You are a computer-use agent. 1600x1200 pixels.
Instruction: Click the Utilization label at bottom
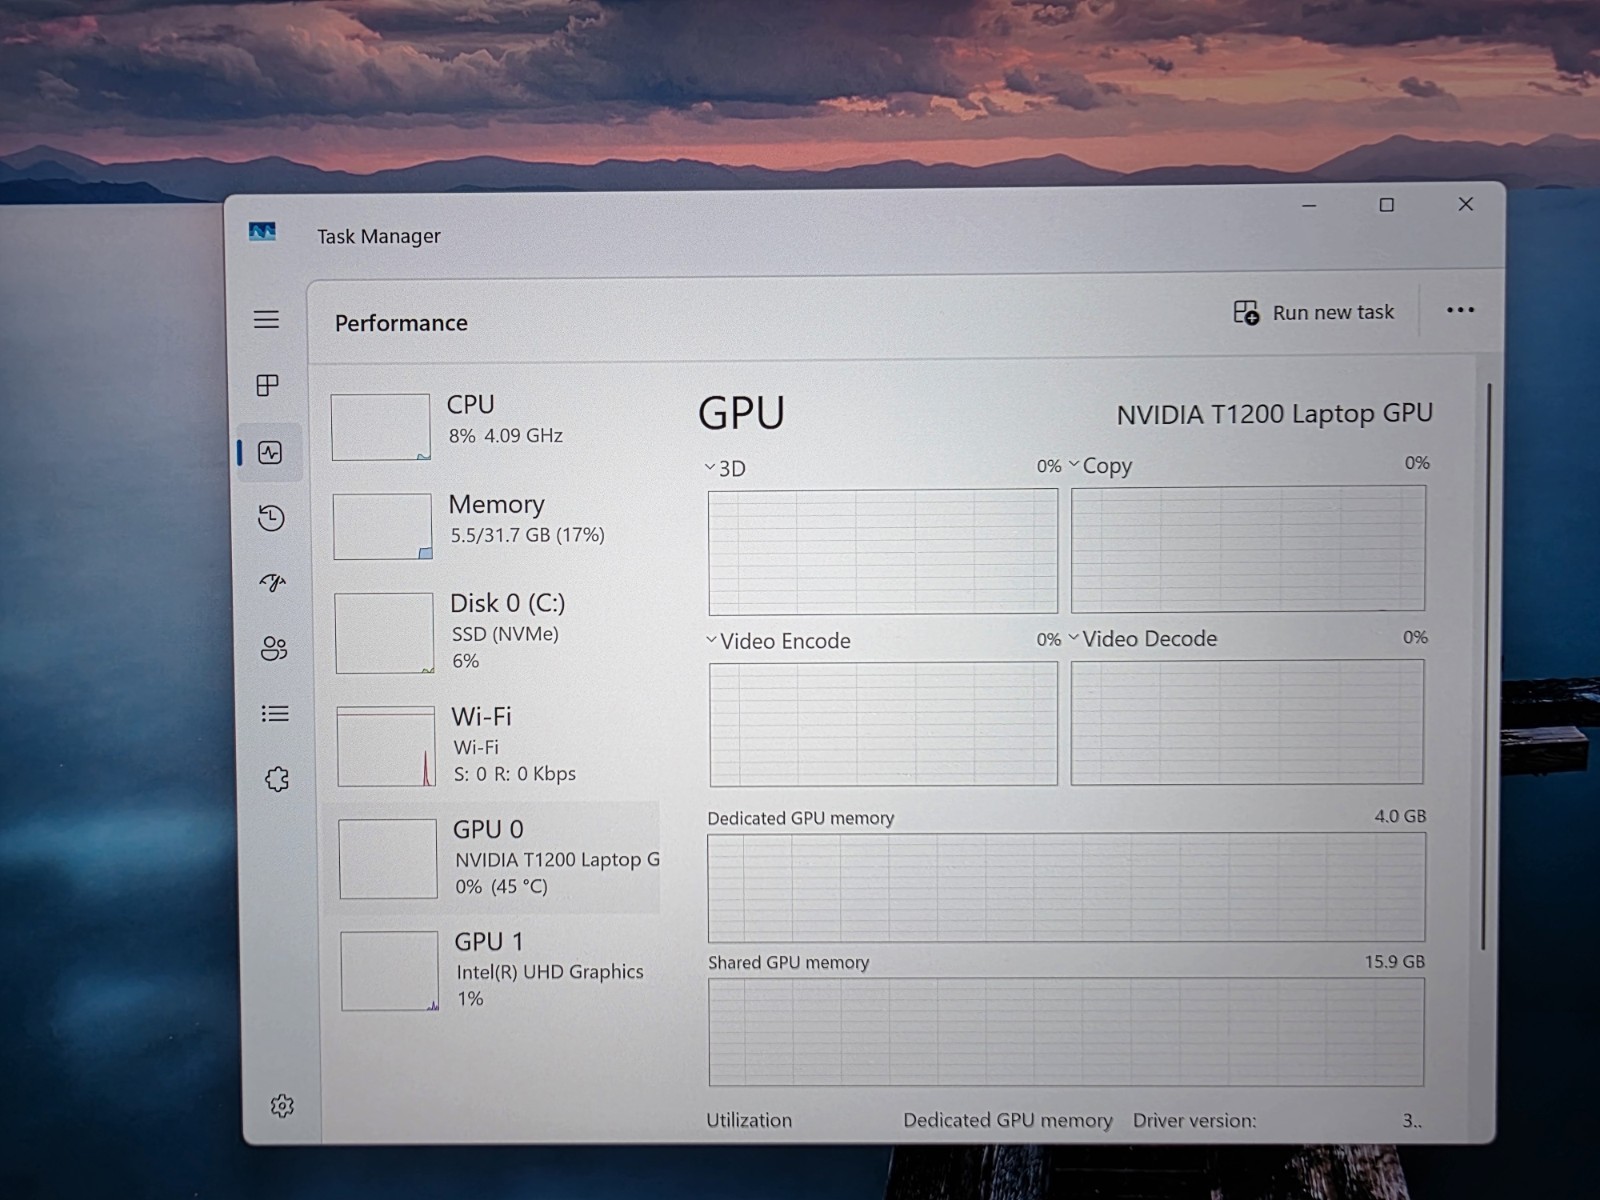pyautogui.click(x=749, y=1120)
